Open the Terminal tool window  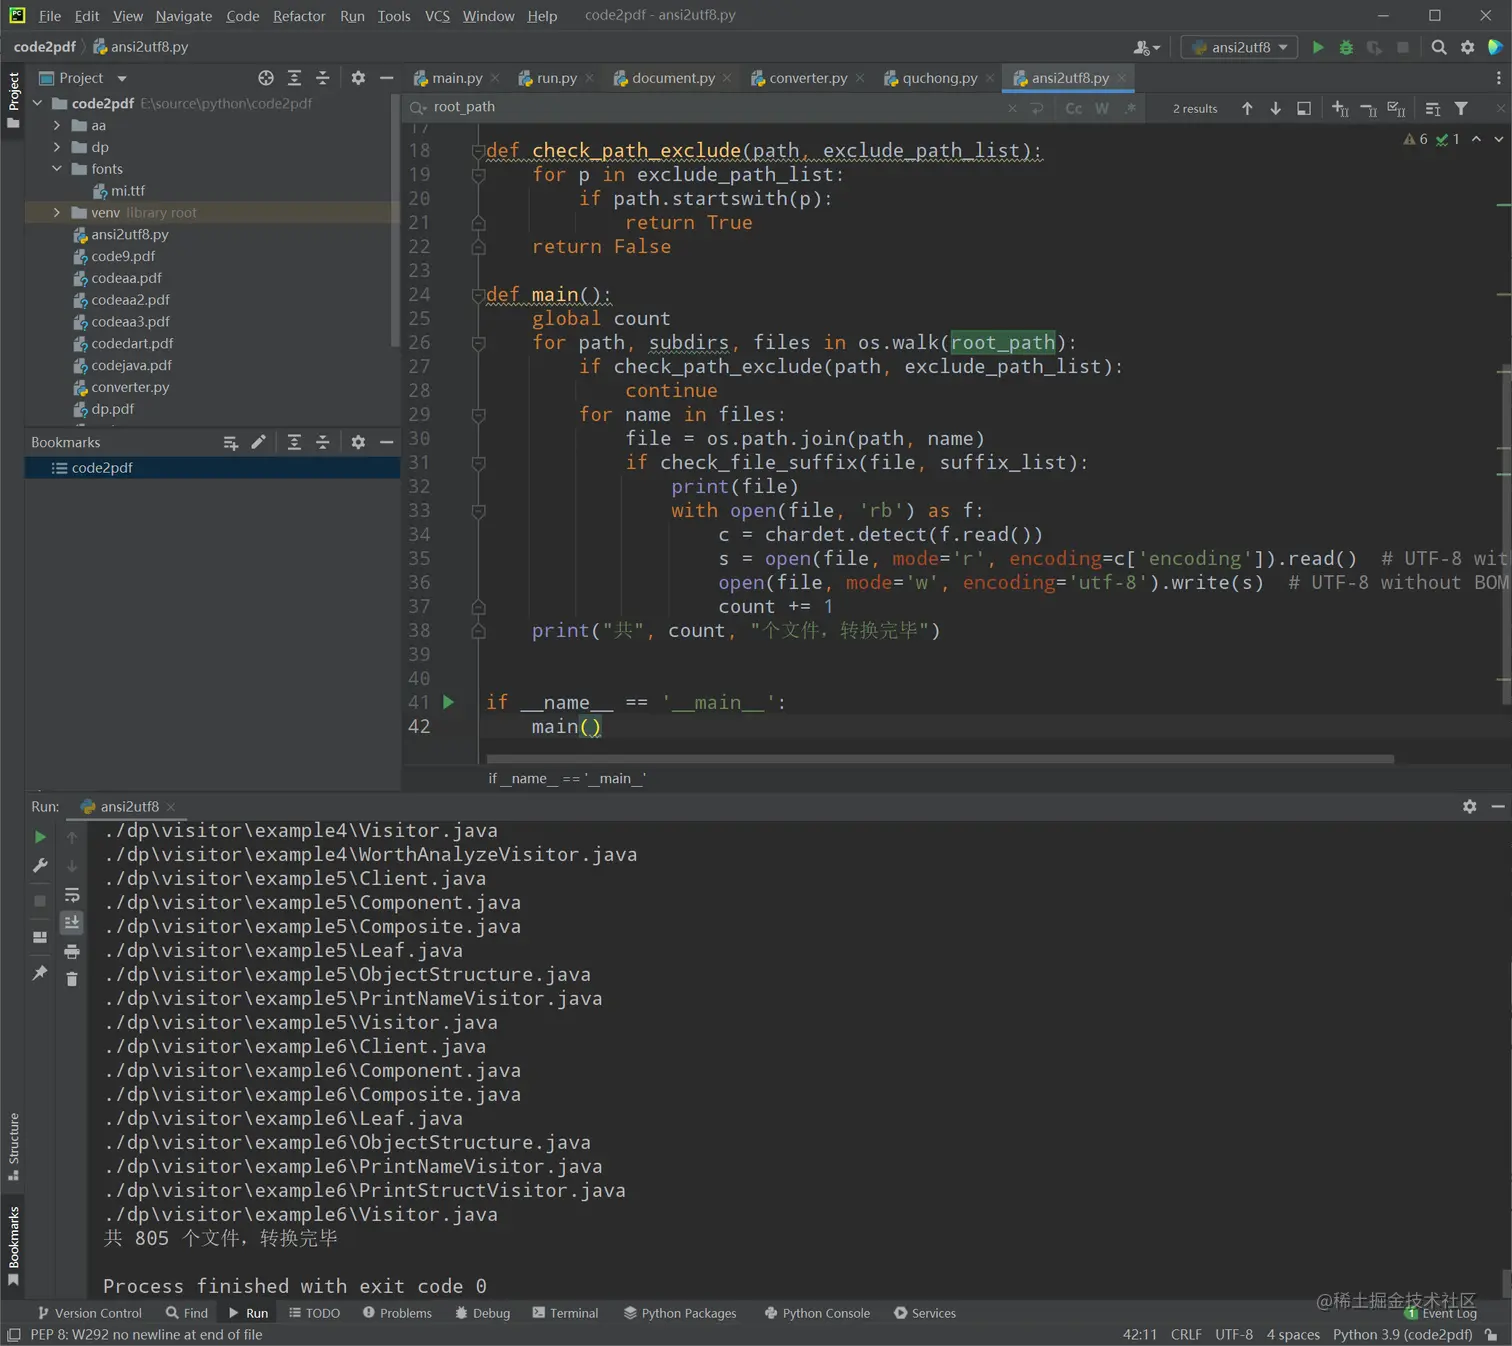click(x=566, y=1313)
